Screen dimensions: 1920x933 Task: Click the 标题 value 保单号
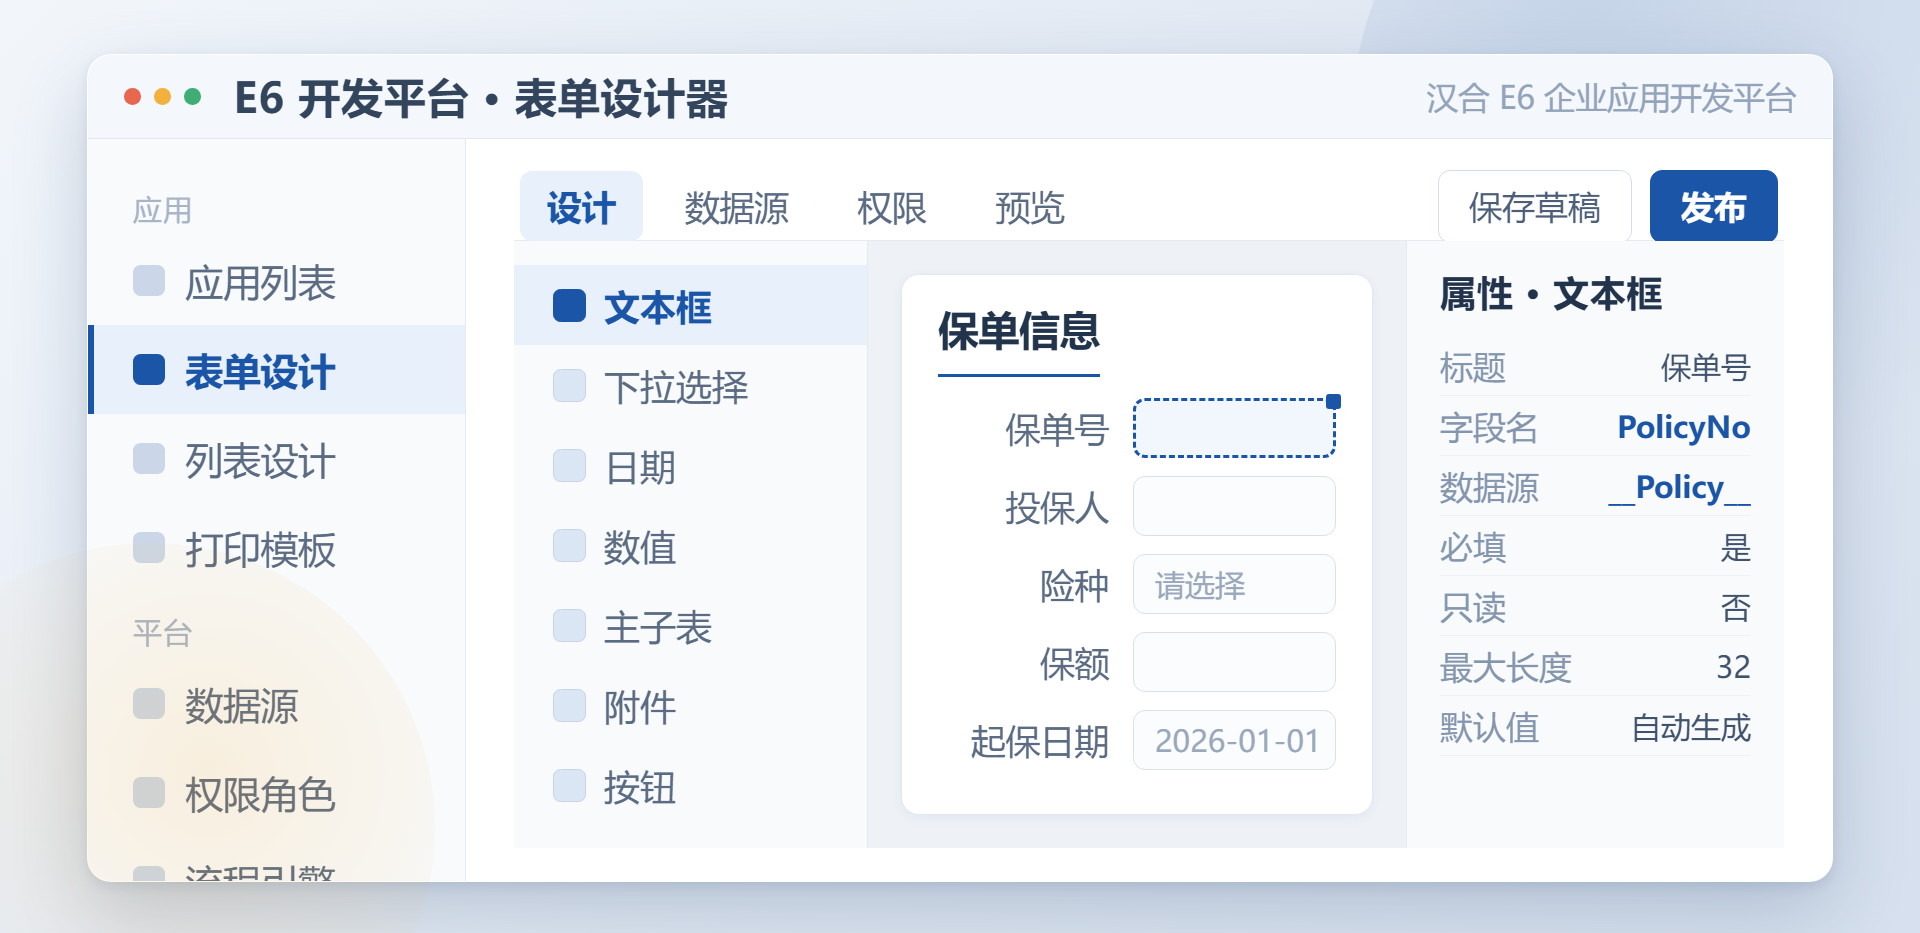1705,367
